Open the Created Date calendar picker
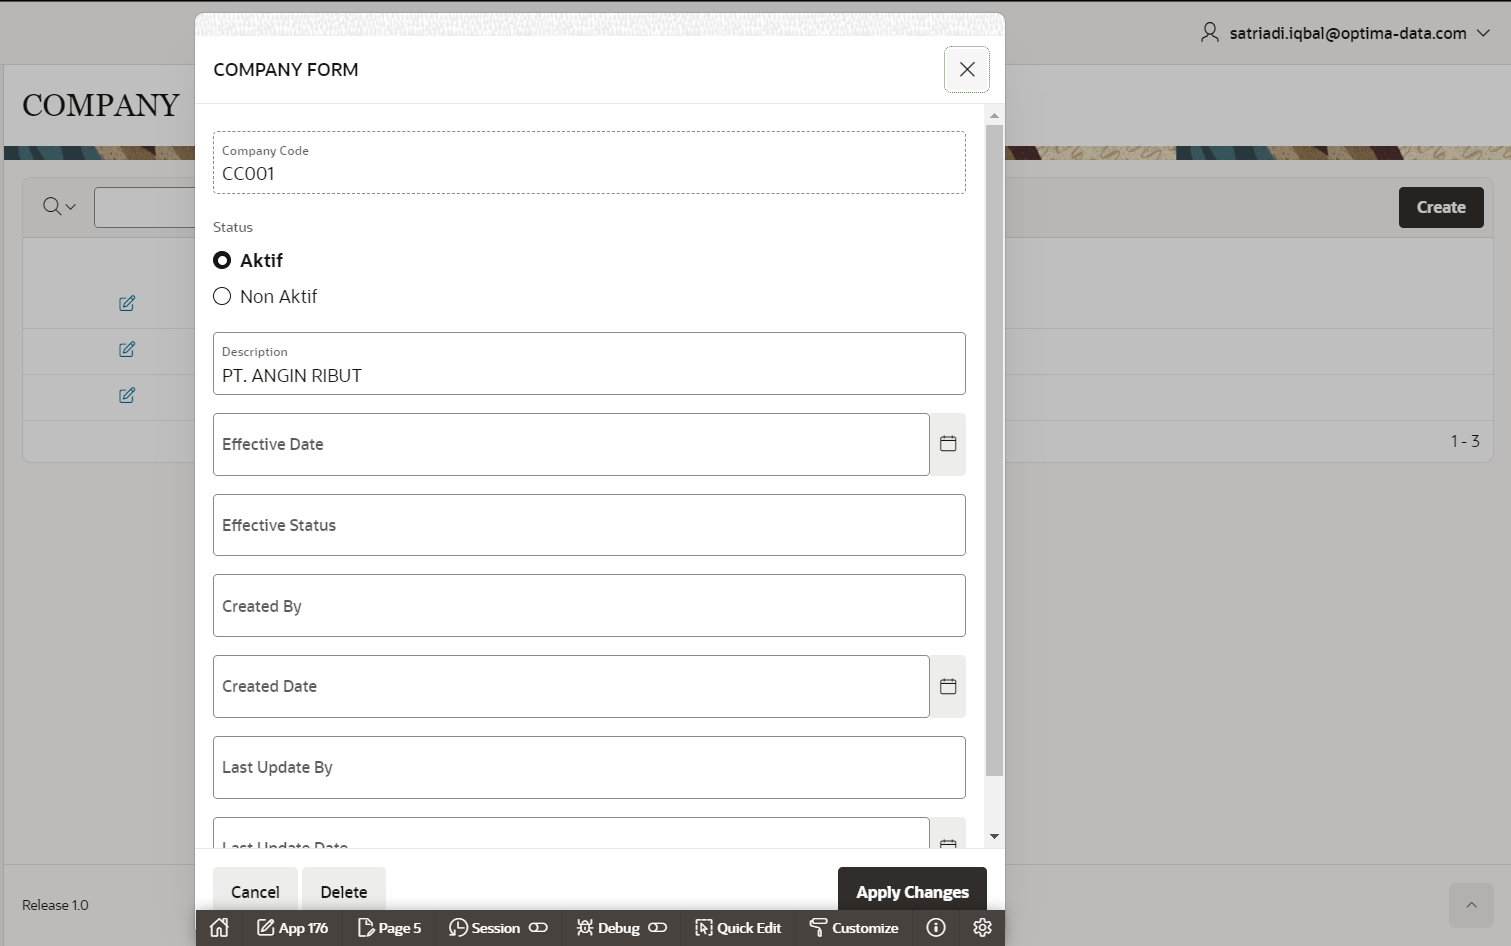Image resolution: width=1511 pixels, height=946 pixels. pyautogui.click(x=948, y=686)
